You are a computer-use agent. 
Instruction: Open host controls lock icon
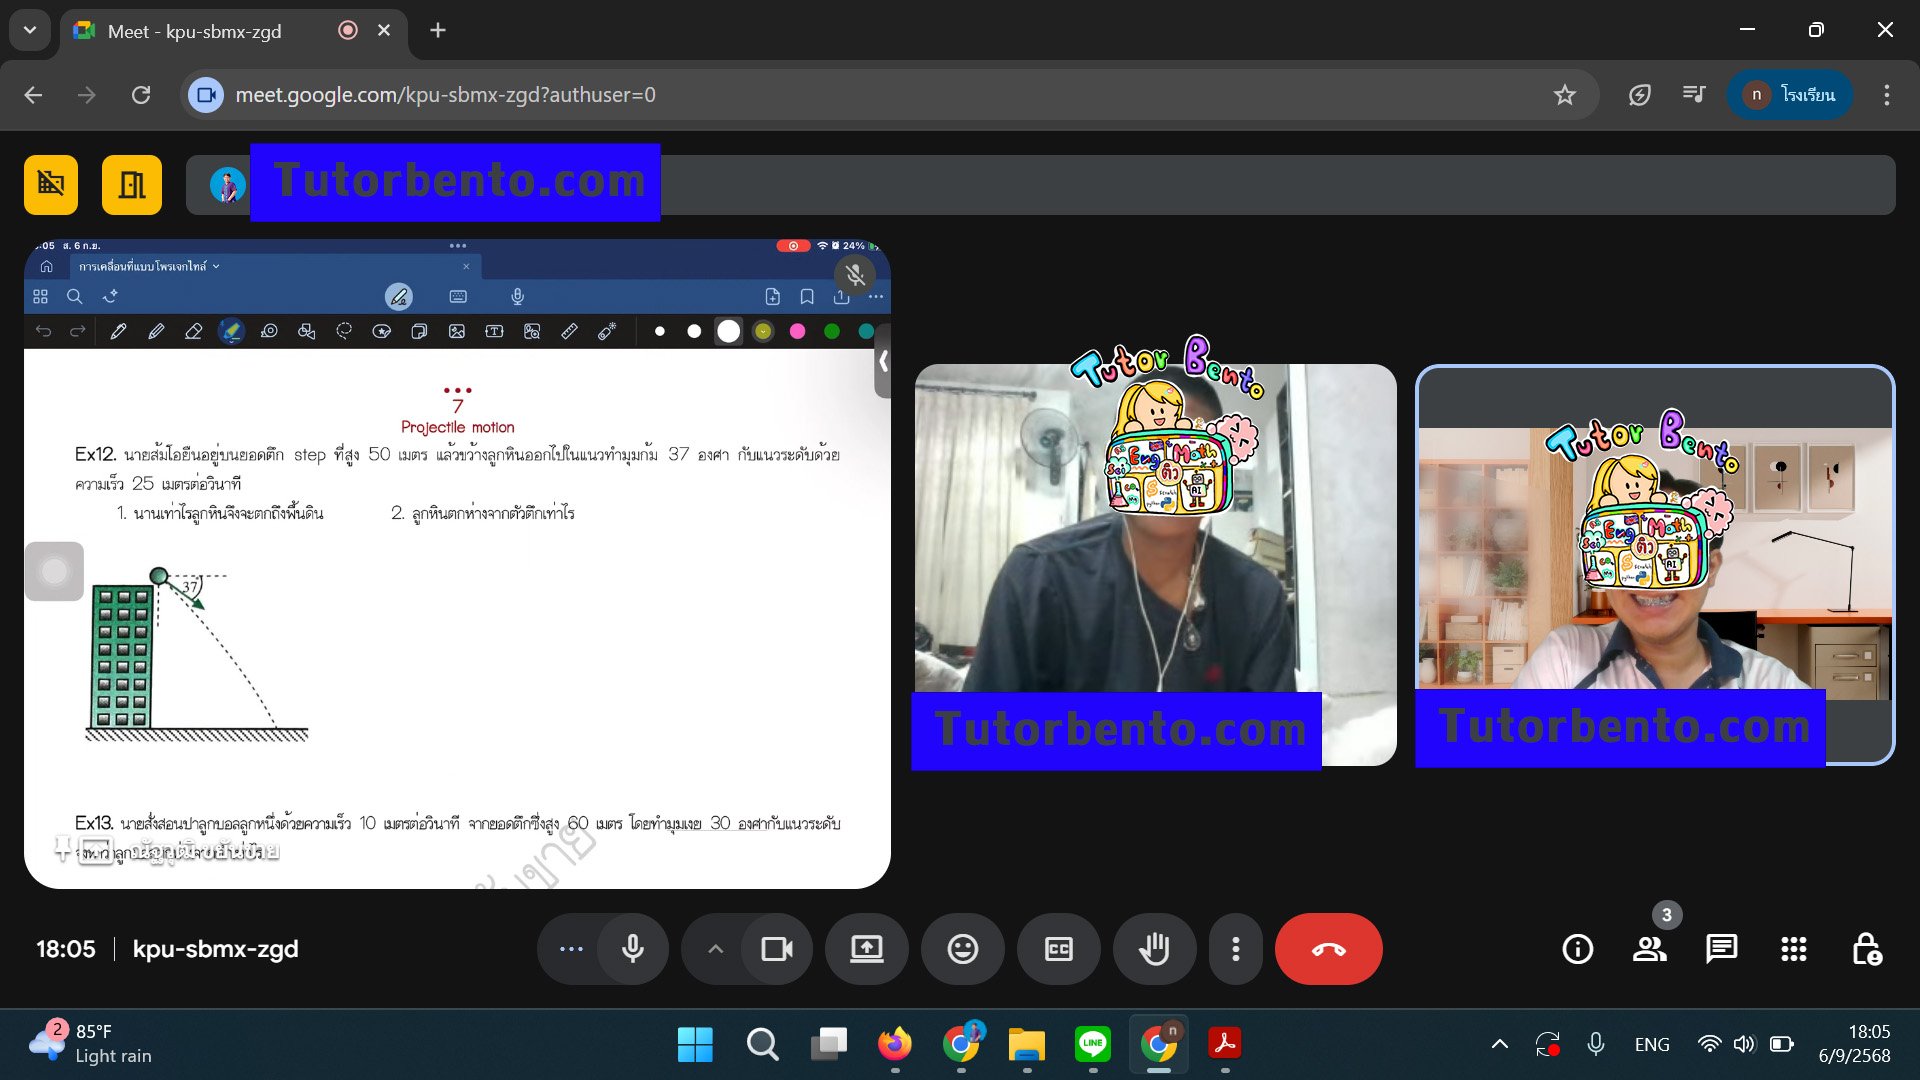tap(1866, 949)
